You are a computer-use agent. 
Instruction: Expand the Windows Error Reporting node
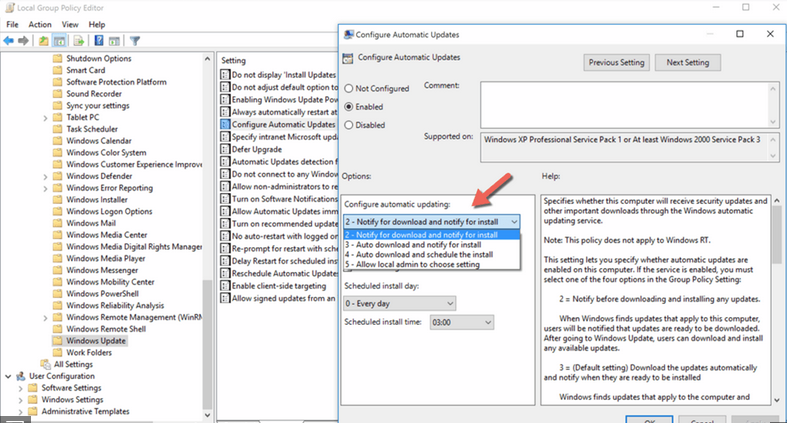click(x=45, y=189)
